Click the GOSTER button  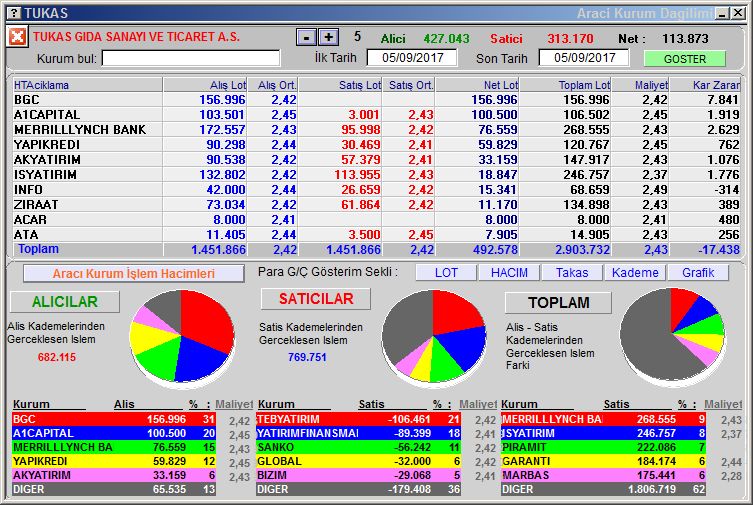684,59
